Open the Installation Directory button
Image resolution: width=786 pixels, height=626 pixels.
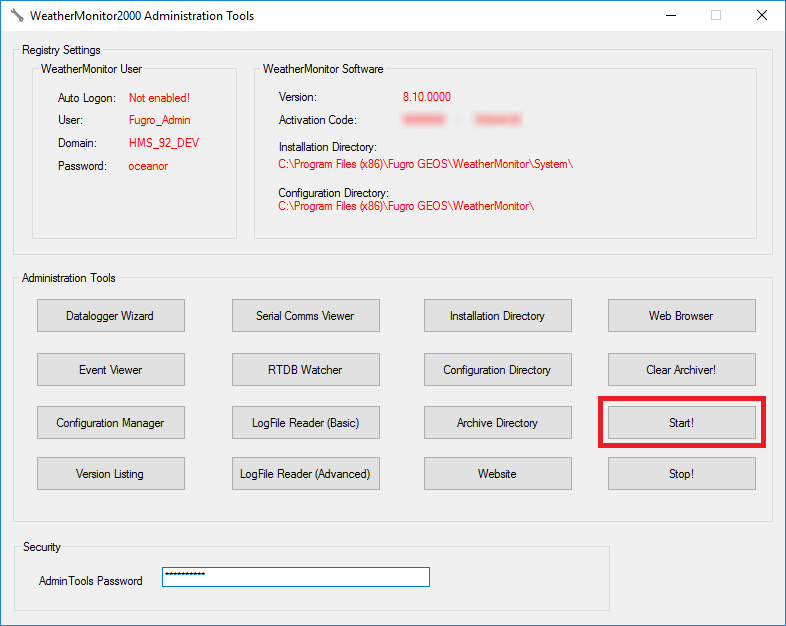(x=498, y=316)
